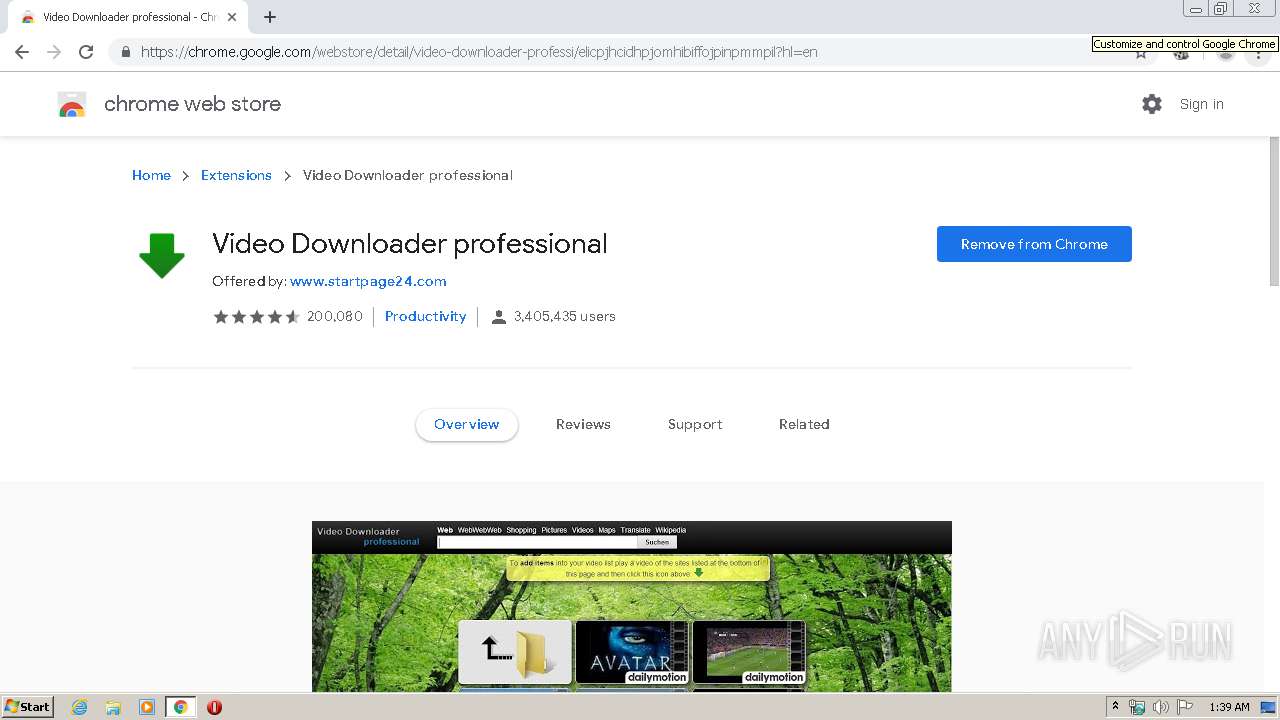Minimize the Chrome window
The width and height of the screenshot is (1280, 720).
coord(1195,9)
